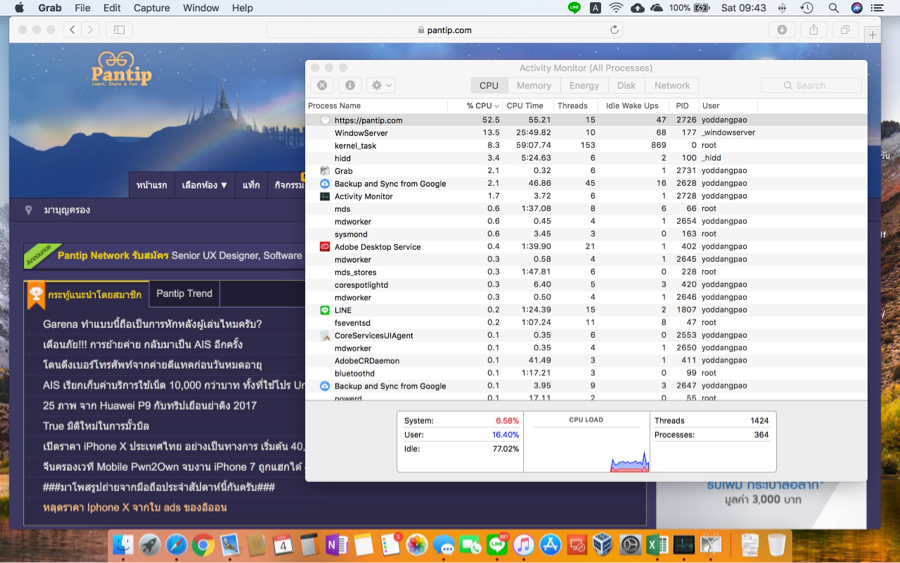Open the หน้าแรก navigation item on Pantip
Screen dimensions: 900x563
[152, 185]
